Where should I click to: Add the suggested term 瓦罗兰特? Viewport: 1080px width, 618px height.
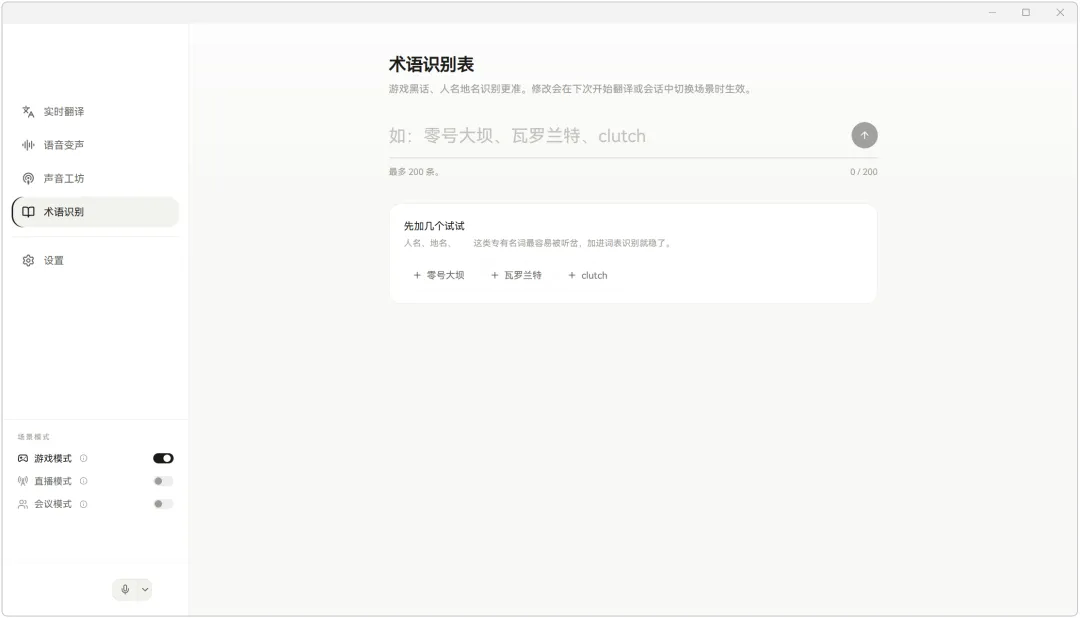[x=516, y=275]
